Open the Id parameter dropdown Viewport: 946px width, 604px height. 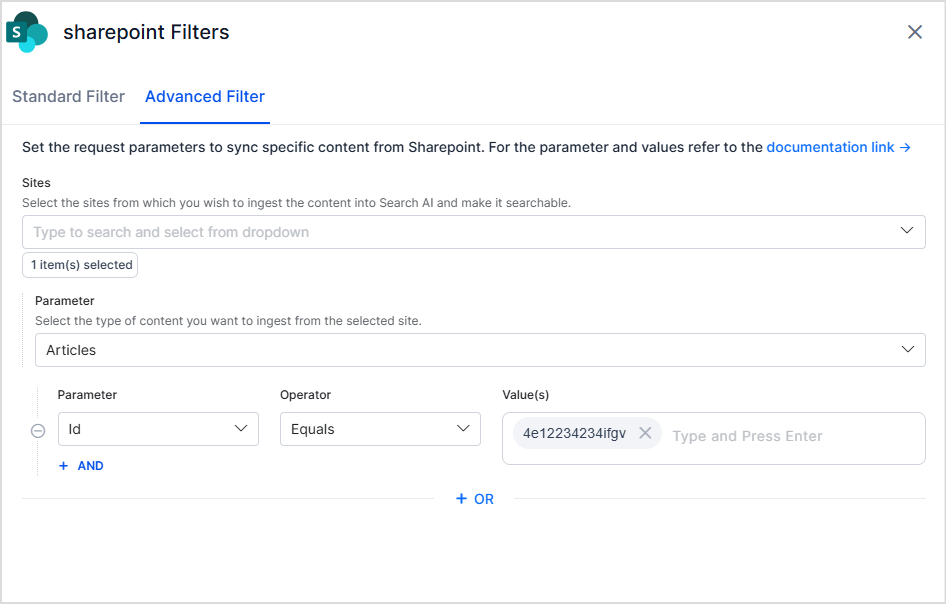158,429
